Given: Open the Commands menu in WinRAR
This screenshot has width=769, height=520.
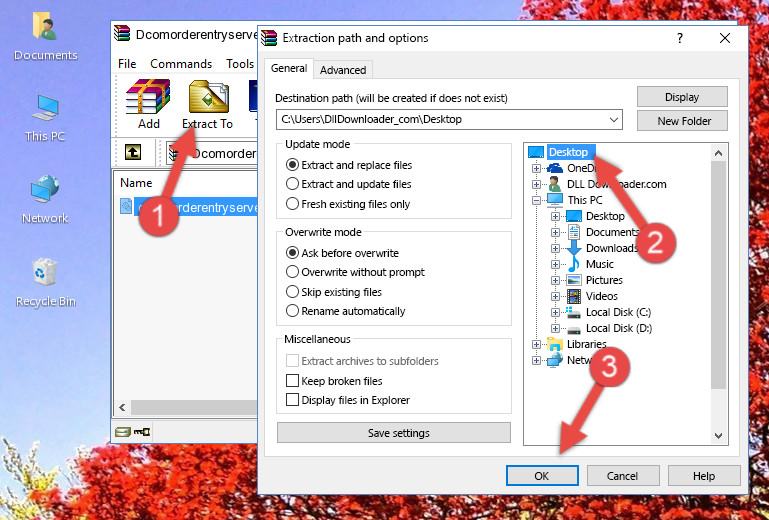Looking at the screenshot, I should pyautogui.click(x=181, y=64).
